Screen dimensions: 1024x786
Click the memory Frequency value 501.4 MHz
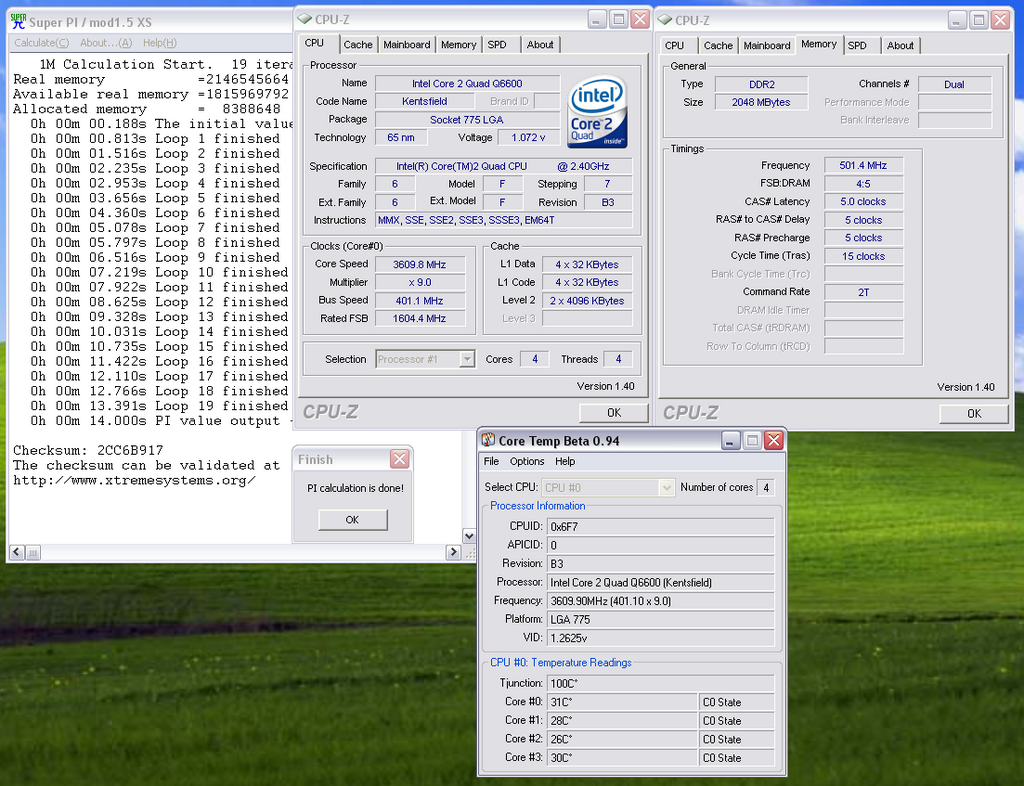863,166
